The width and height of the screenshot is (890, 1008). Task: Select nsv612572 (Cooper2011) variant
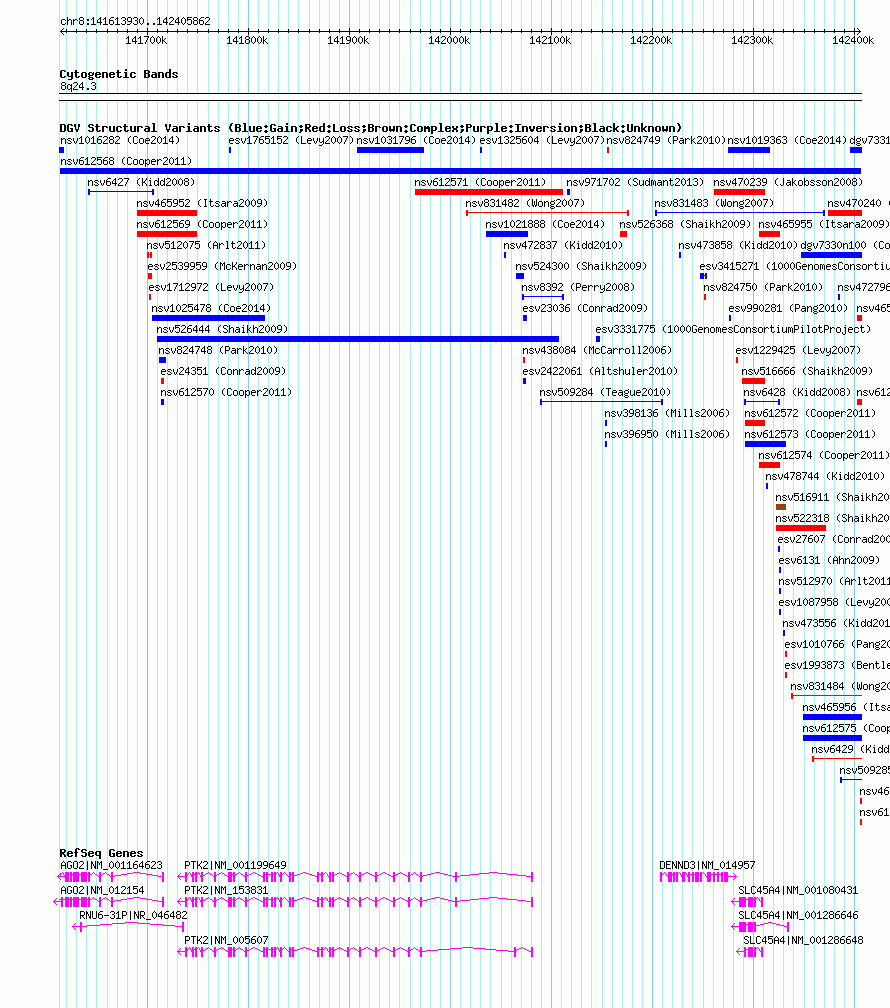click(810, 413)
